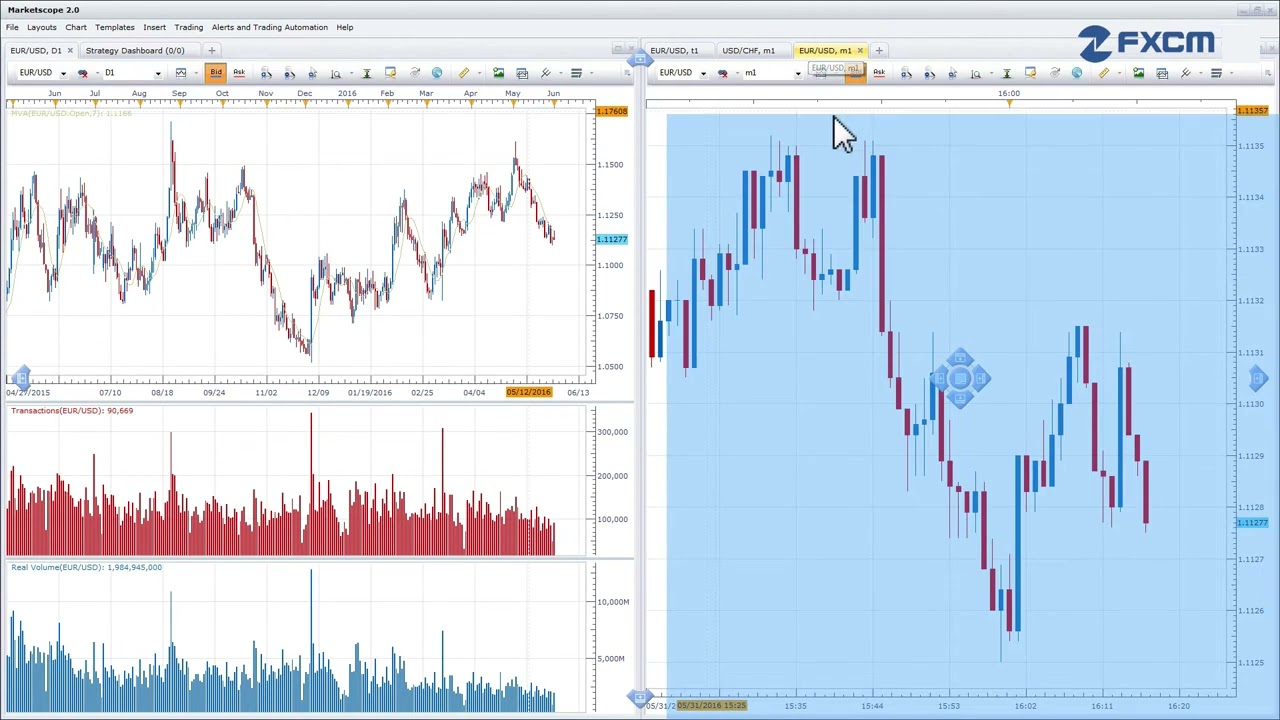Open the Layouts menu
The height and width of the screenshot is (720, 1280).
coord(41,27)
